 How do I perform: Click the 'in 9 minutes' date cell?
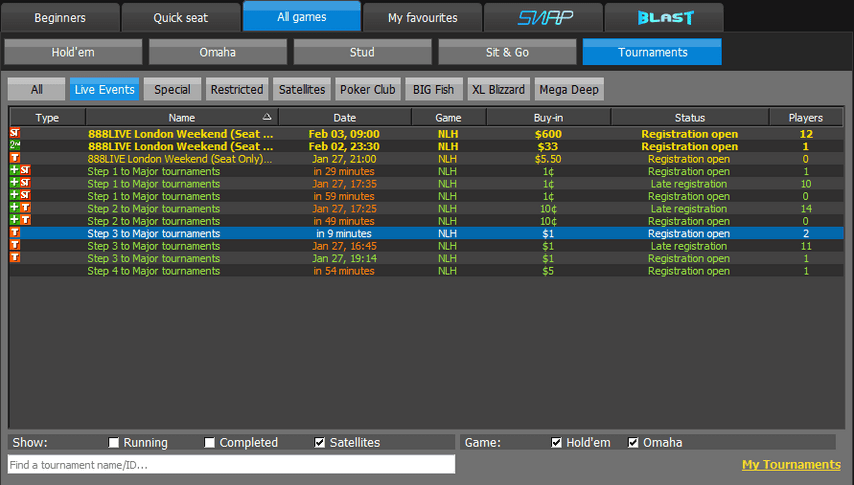[344, 233]
